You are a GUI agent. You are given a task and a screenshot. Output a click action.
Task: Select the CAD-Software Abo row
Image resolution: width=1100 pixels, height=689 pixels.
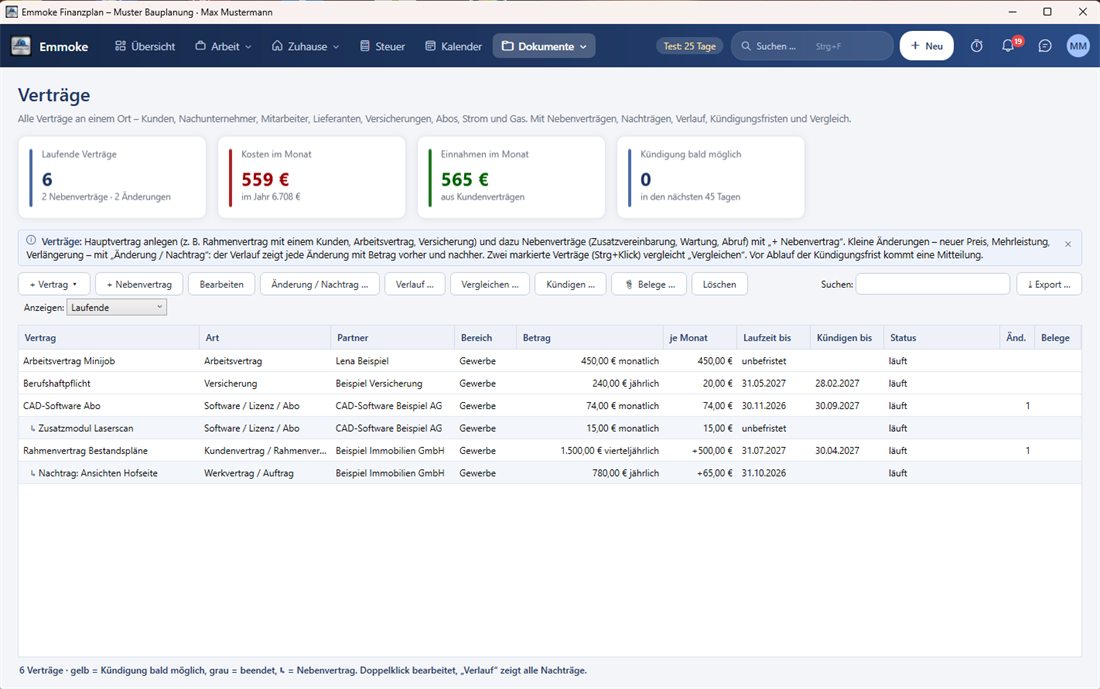[x=549, y=406]
